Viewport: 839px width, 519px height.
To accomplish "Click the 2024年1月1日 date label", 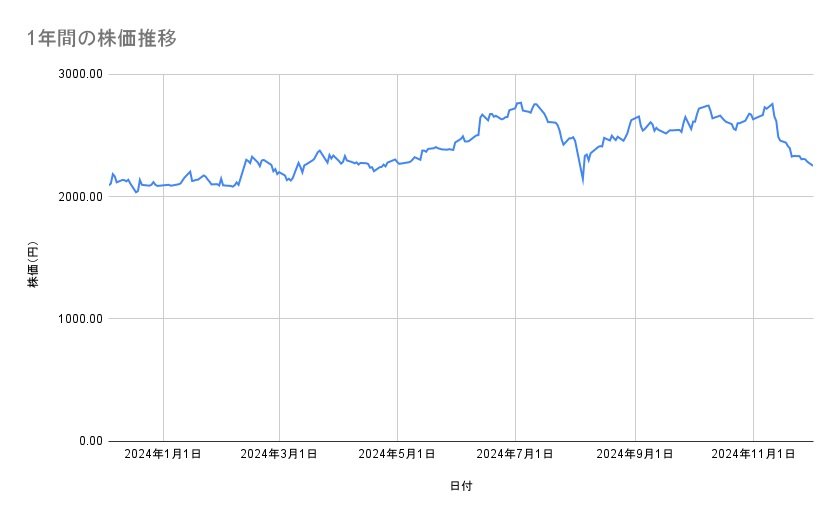I will click(x=163, y=455).
